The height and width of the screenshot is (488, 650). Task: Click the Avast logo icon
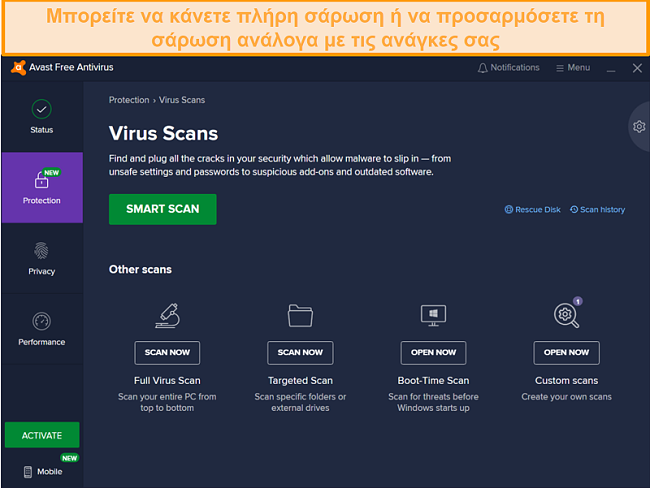click(18, 68)
